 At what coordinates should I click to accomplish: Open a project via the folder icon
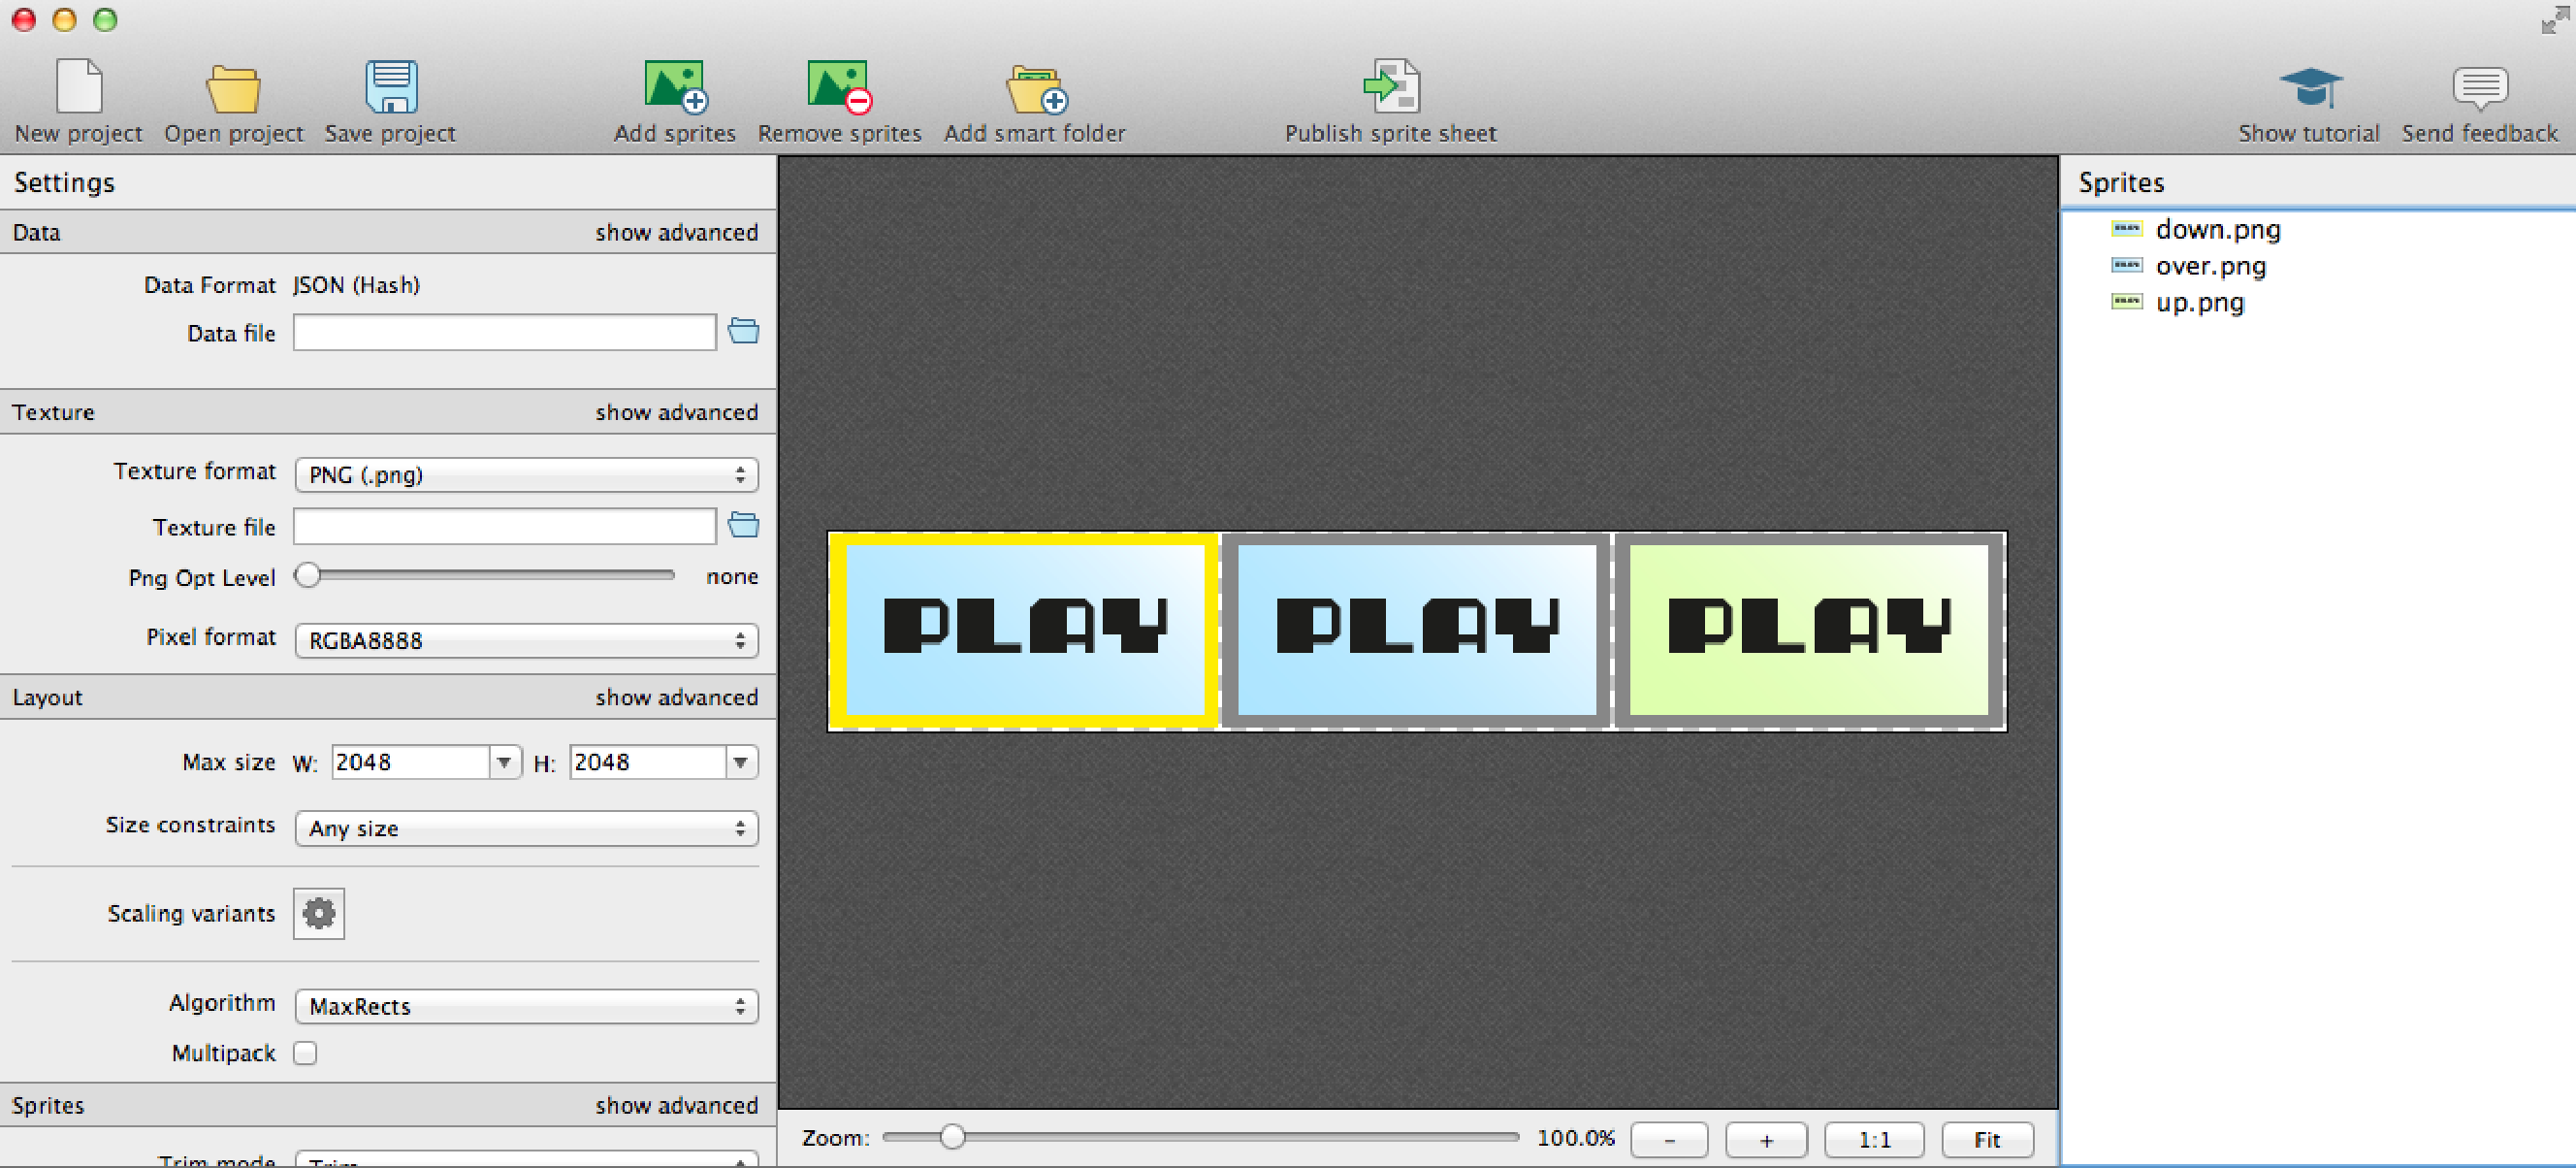(233, 87)
